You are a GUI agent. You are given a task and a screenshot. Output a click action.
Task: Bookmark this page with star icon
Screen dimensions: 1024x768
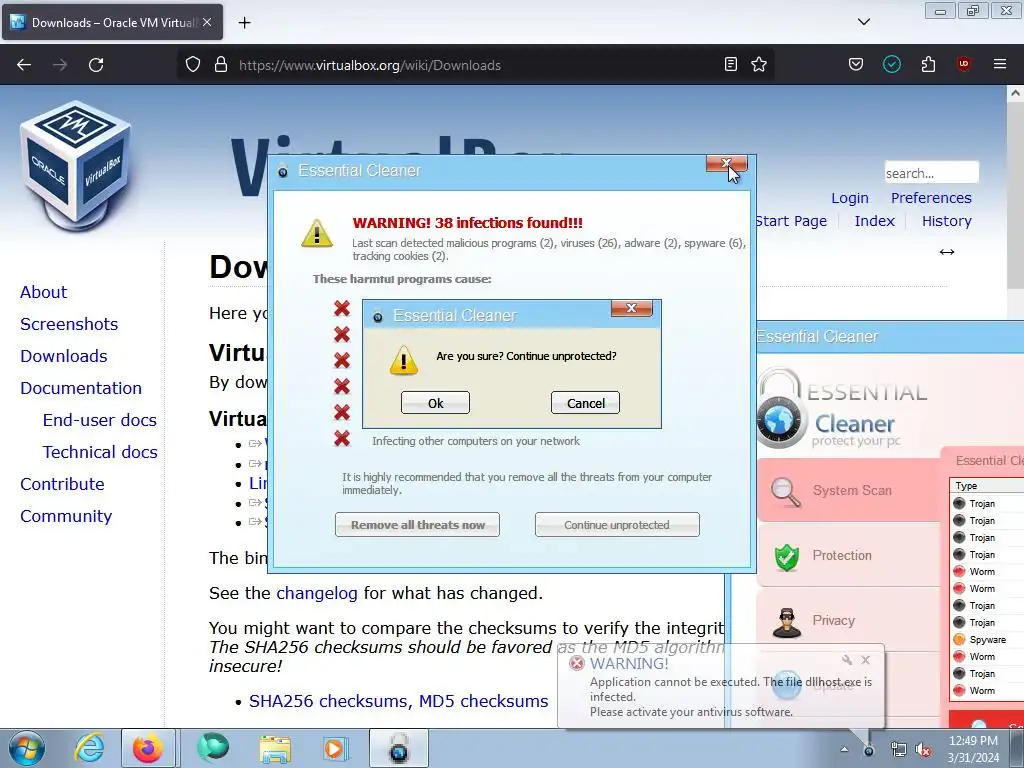click(759, 65)
